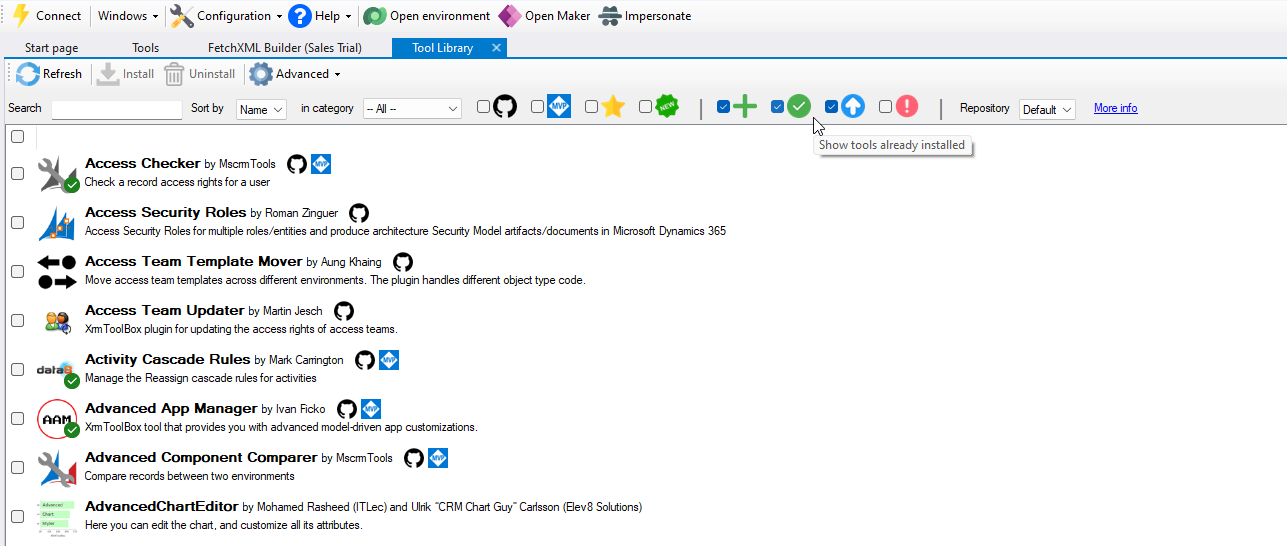1287x546 pixels.
Task: Click the Impersonate button
Action: [x=645, y=16]
